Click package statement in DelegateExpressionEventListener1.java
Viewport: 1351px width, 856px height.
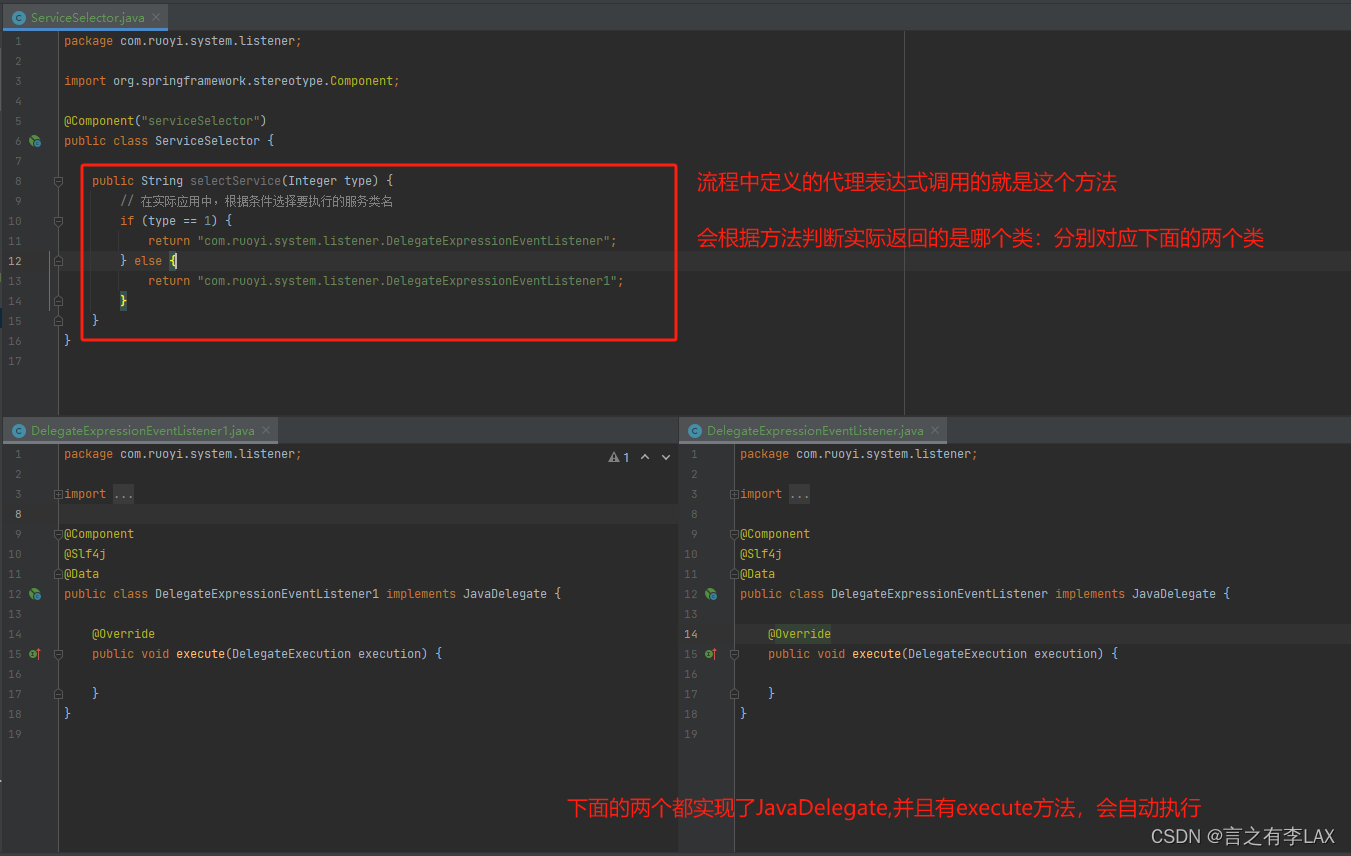coord(182,454)
